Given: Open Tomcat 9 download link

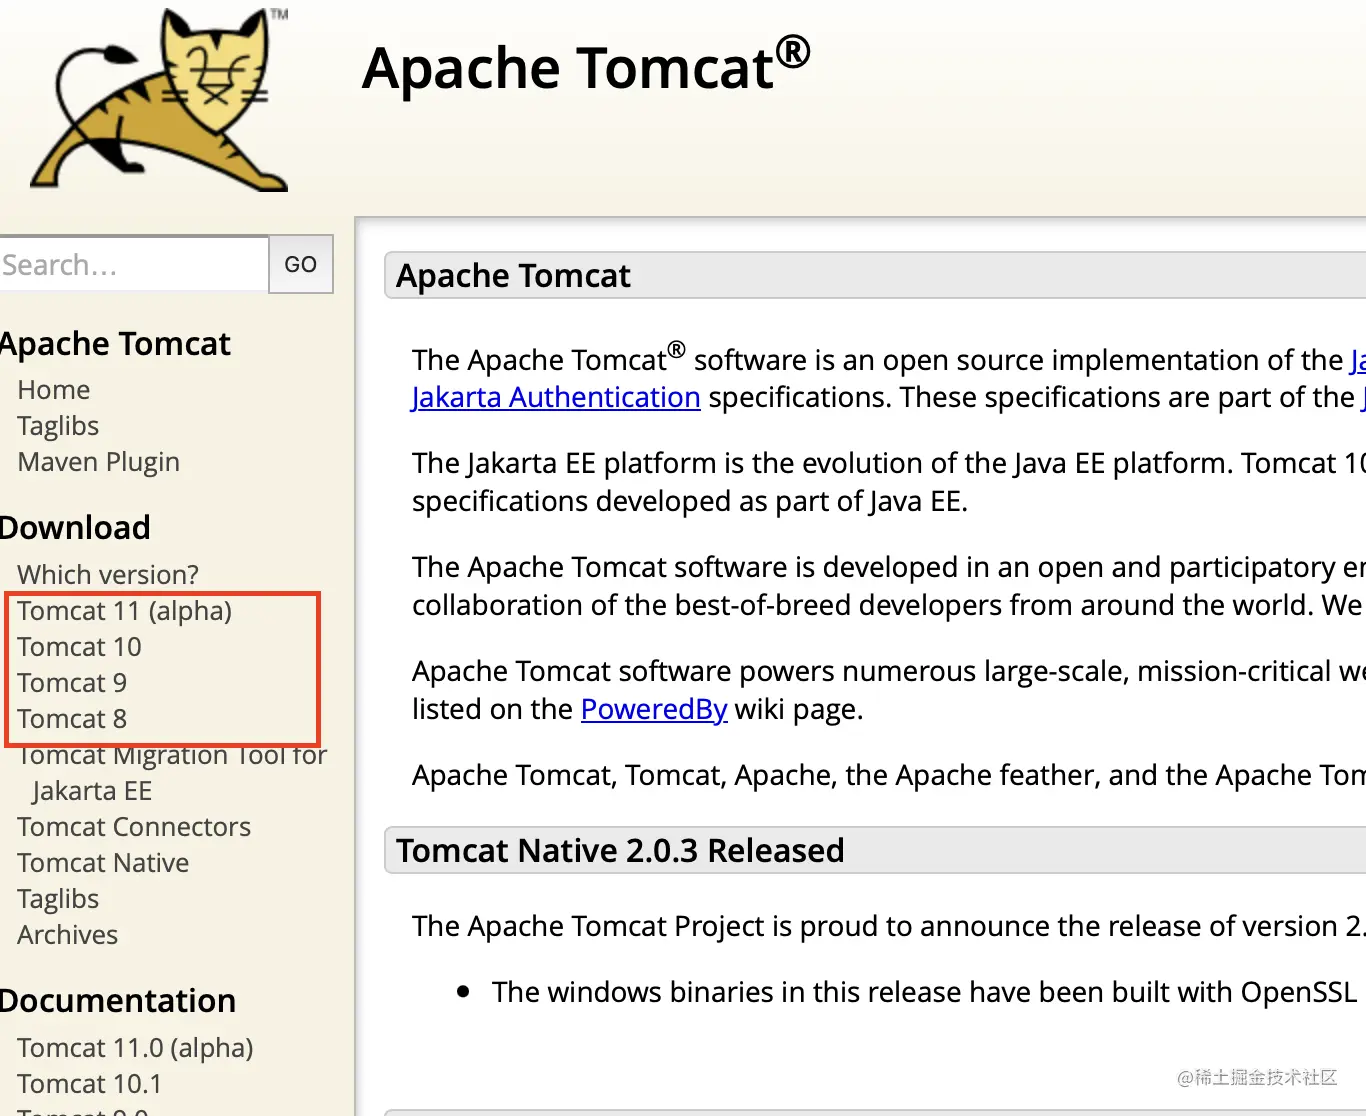Looking at the screenshot, I should coord(72,683).
